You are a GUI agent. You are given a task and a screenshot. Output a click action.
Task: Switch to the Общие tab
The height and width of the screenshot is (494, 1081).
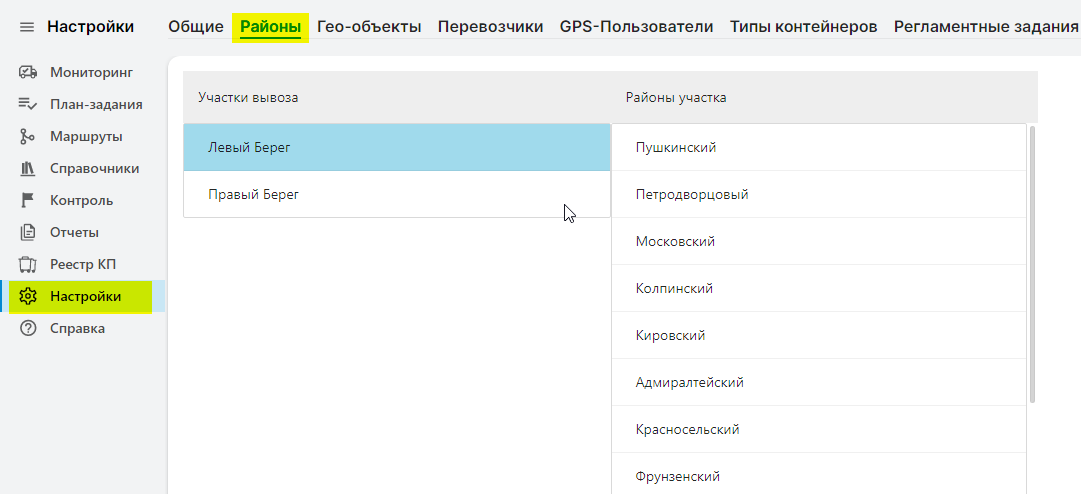pyautogui.click(x=195, y=27)
